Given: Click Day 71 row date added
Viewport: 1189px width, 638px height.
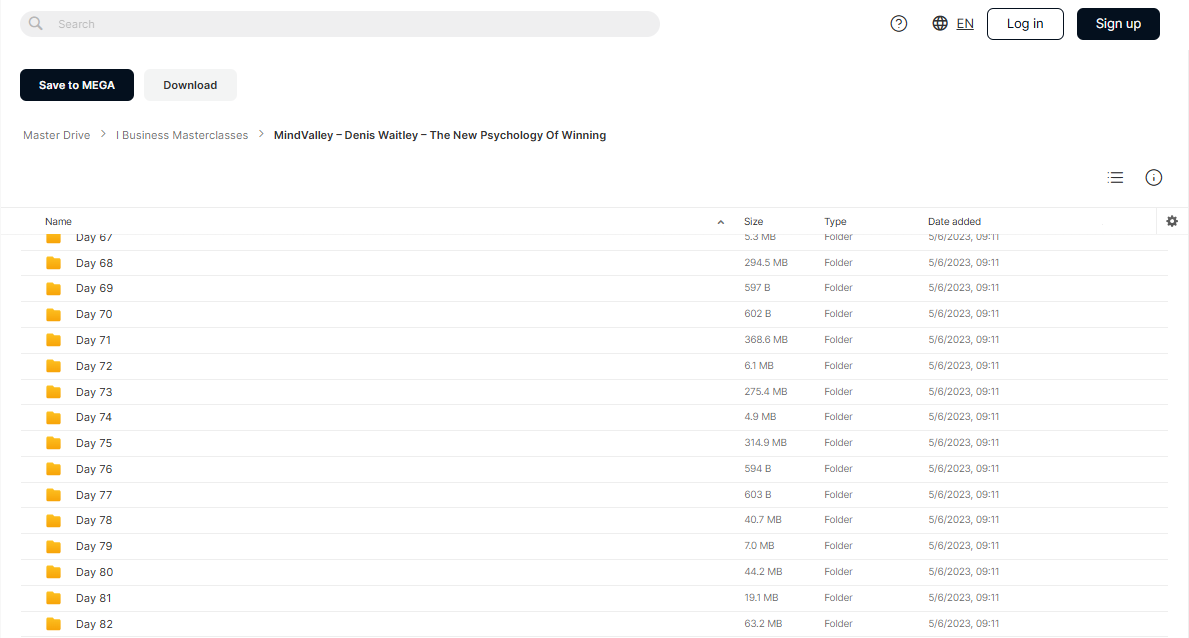Looking at the screenshot, I should (x=963, y=339).
